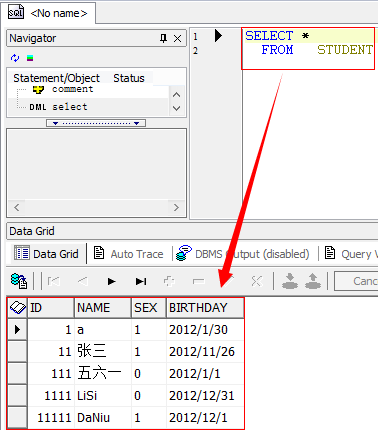Image resolution: width=378 pixels, height=430 pixels.
Task: Jump to last record in grid
Action: coord(141,281)
